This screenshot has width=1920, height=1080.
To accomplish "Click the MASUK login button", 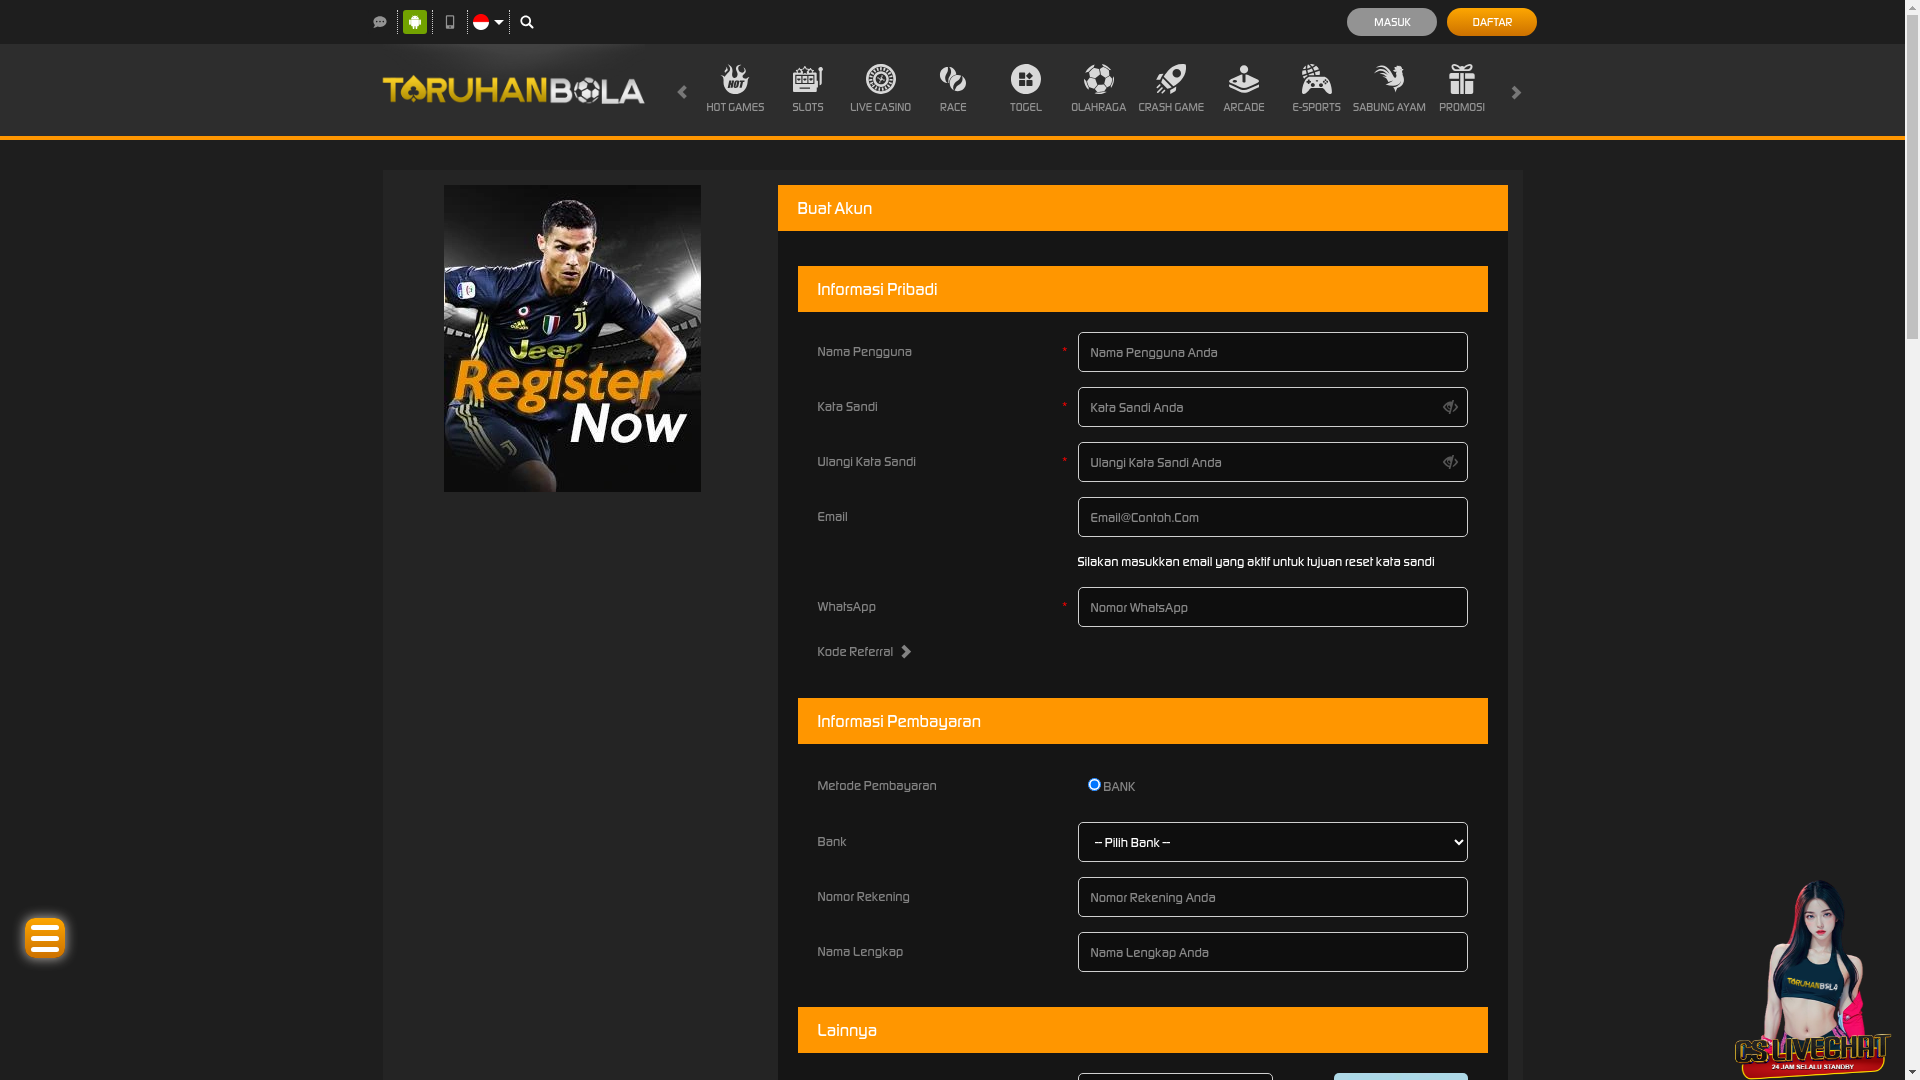I will [1391, 22].
